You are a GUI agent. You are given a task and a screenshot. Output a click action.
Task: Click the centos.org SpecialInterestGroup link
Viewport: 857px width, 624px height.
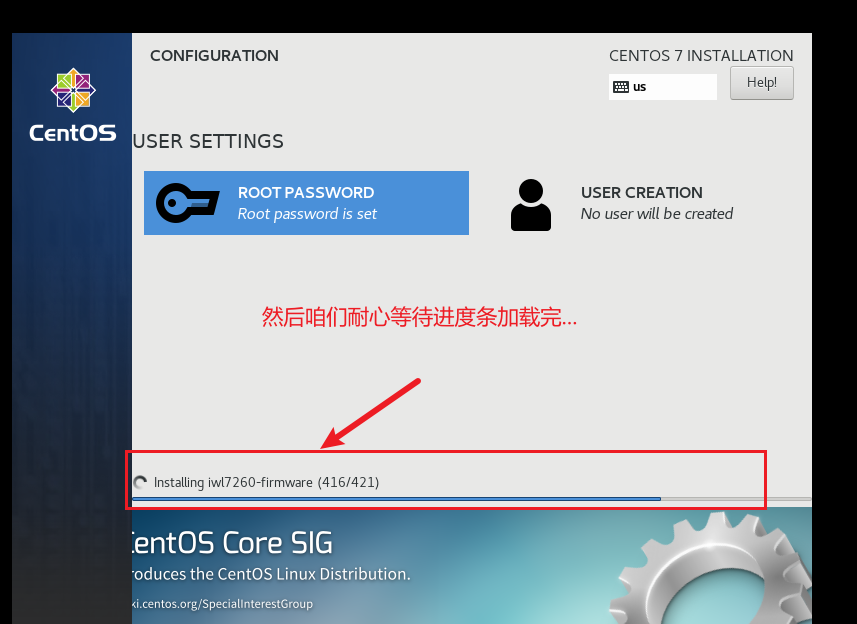[x=222, y=604]
